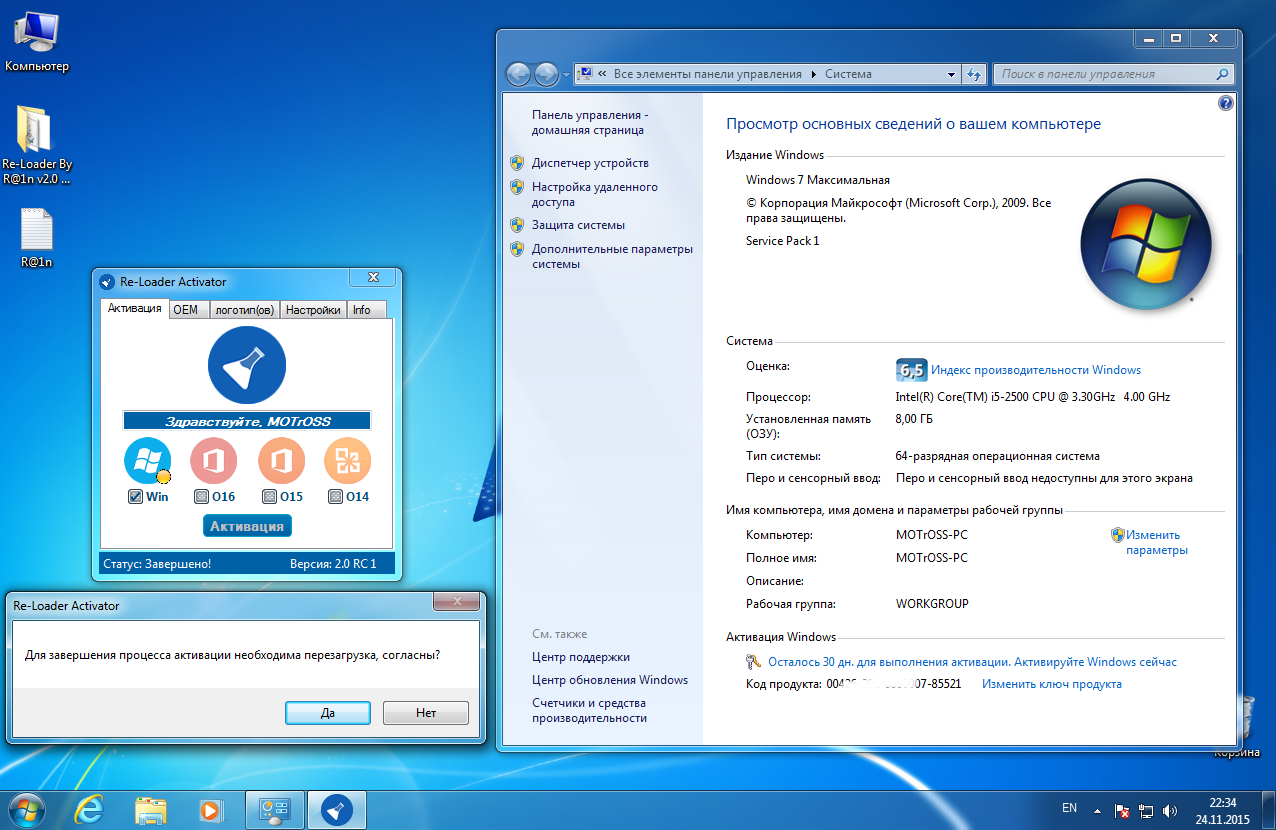The image size is (1276, 830).
Task: Click the Office 2015 (O15) icon
Action: (x=281, y=461)
